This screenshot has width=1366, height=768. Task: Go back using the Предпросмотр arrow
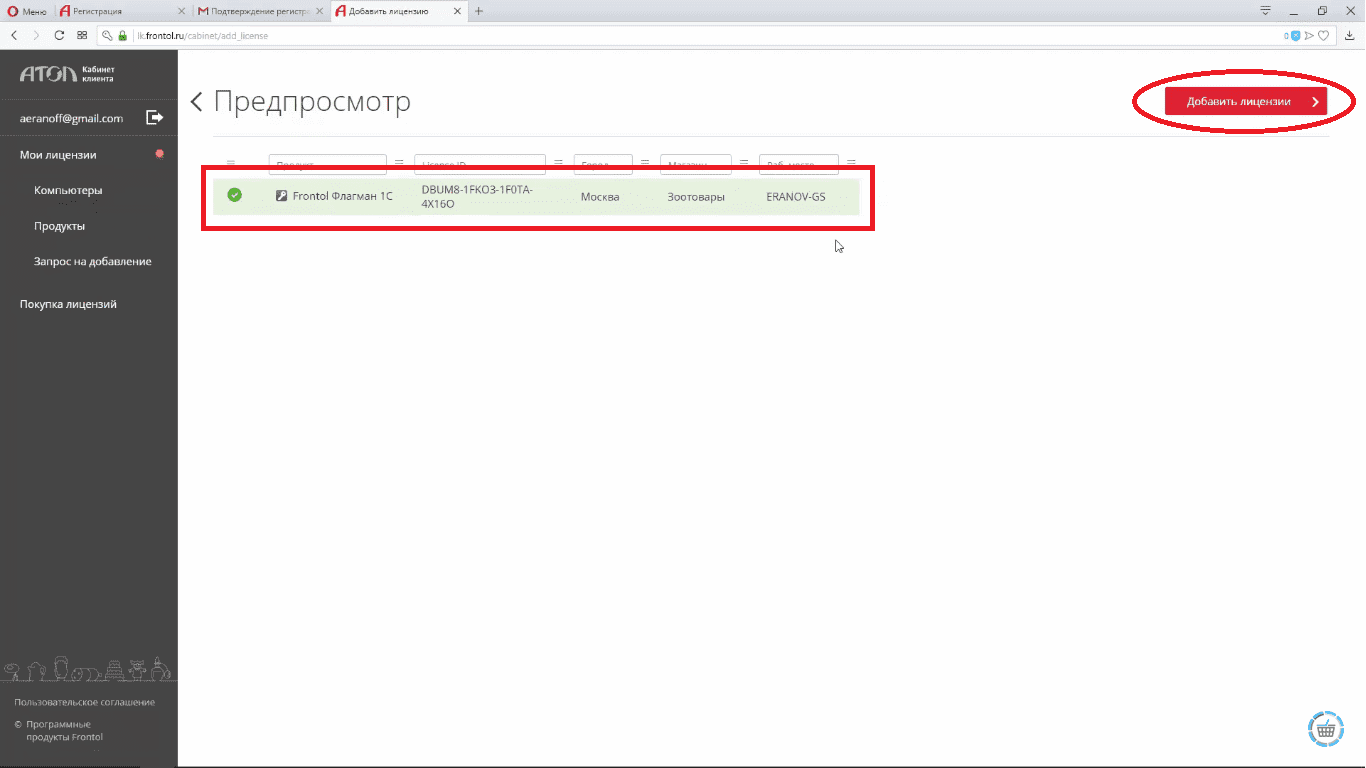click(x=197, y=102)
